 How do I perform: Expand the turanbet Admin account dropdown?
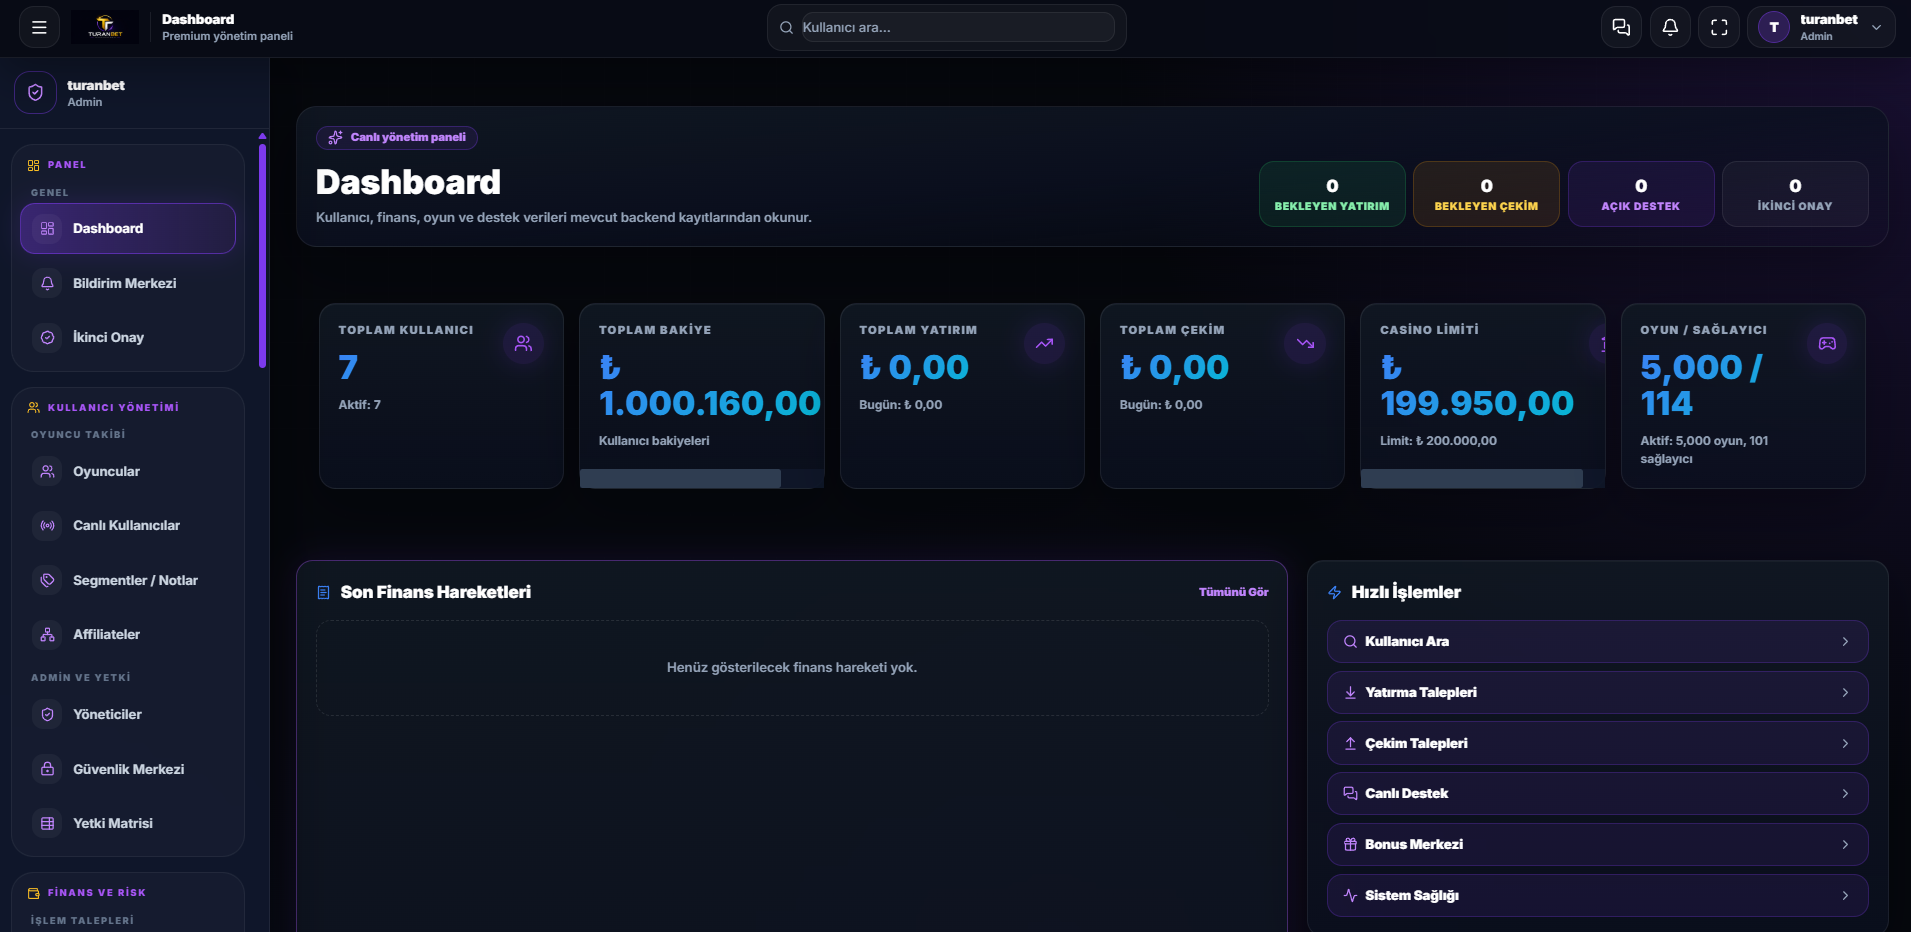point(1821,27)
